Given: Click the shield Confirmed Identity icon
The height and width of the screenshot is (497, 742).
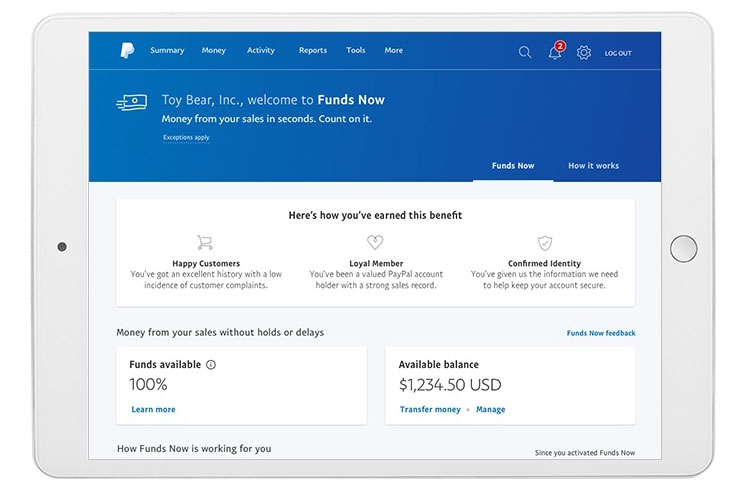Looking at the screenshot, I should tap(545, 243).
